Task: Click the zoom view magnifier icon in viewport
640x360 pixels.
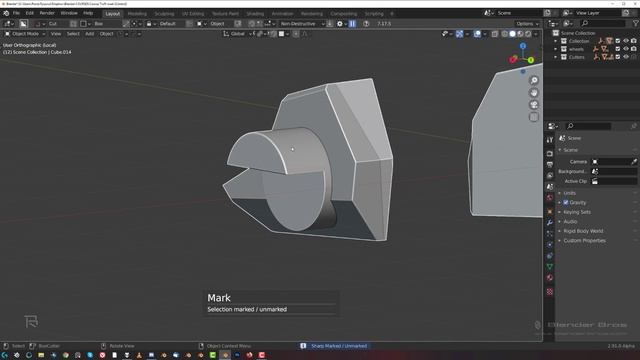Action: point(534,80)
